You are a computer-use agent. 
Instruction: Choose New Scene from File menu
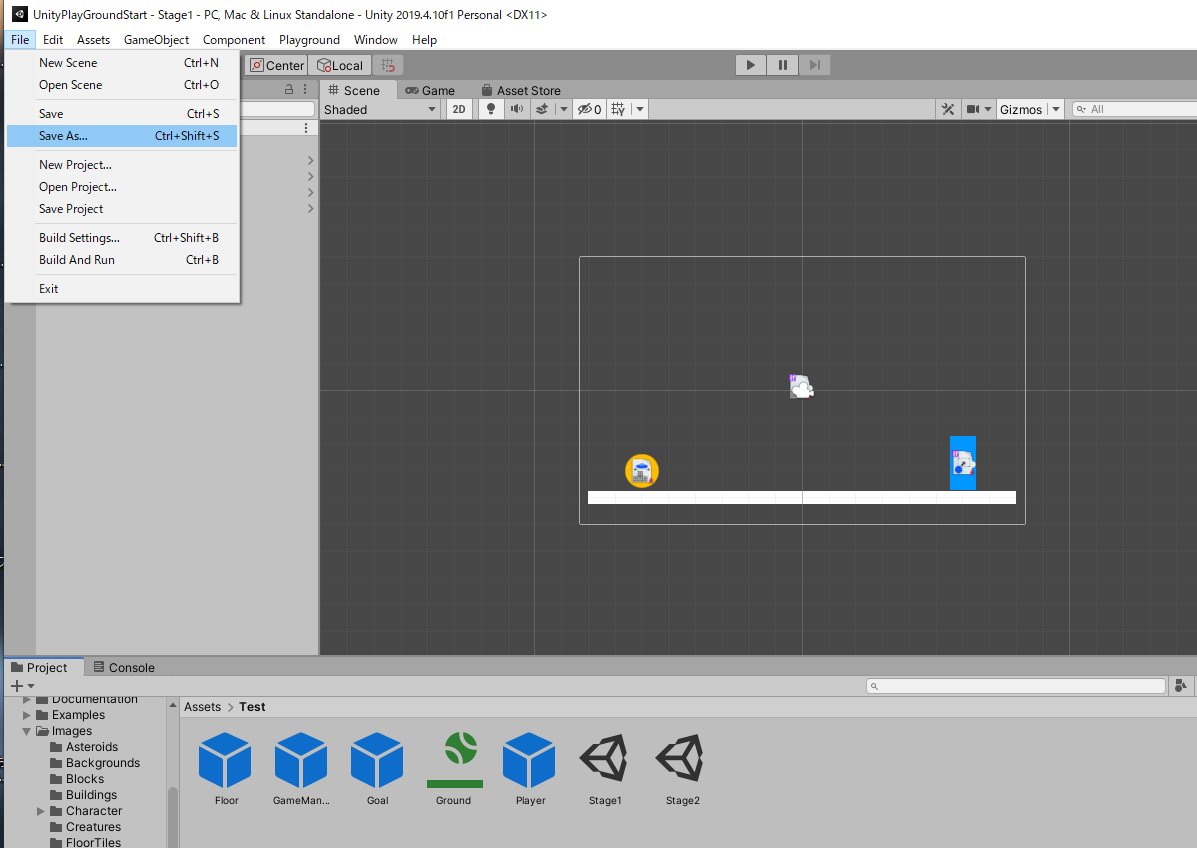[122, 63]
